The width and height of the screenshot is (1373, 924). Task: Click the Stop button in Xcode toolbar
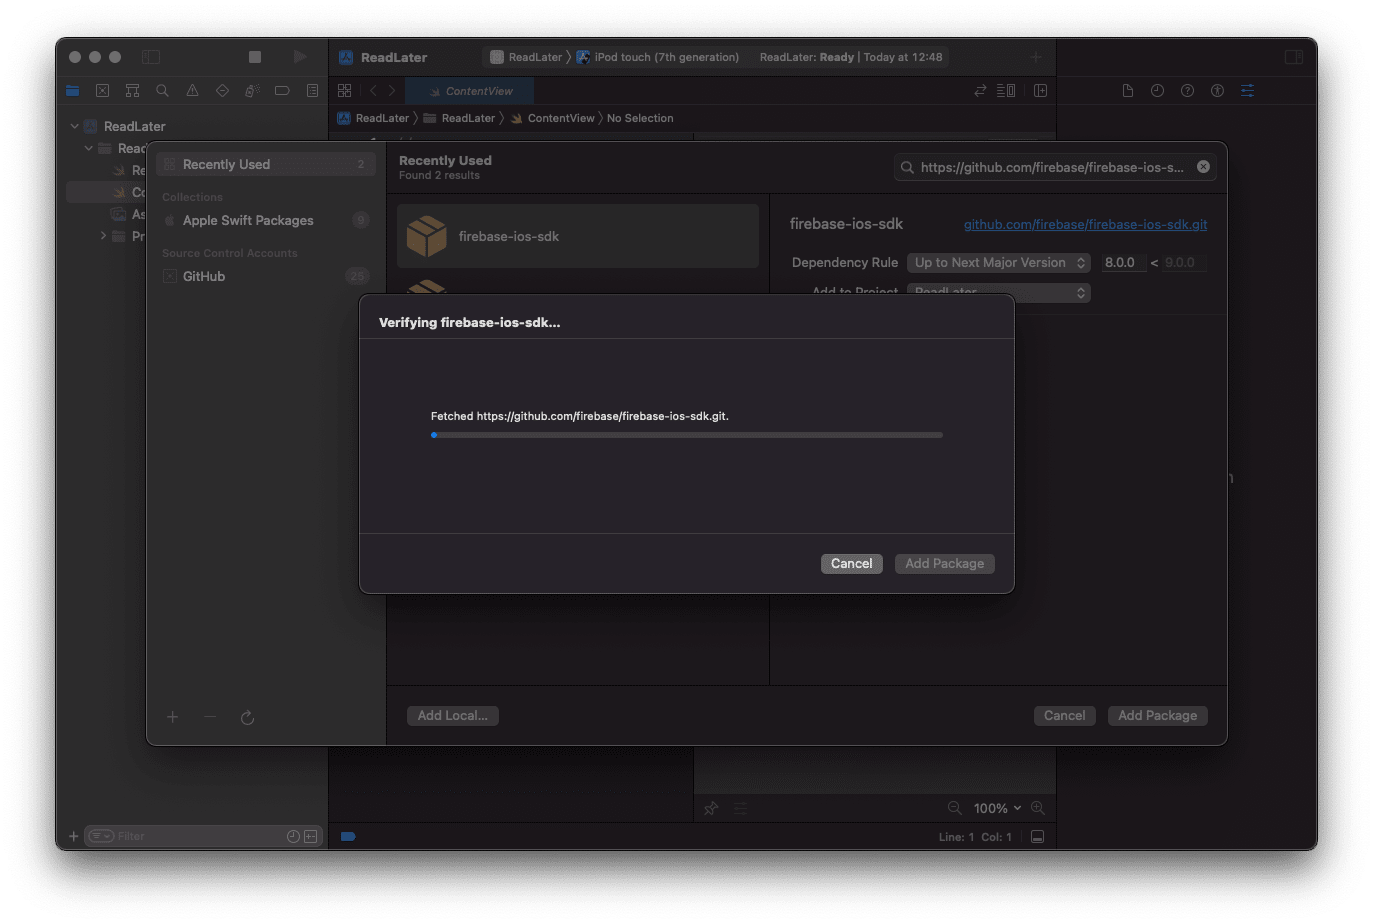pyautogui.click(x=255, y=57)
